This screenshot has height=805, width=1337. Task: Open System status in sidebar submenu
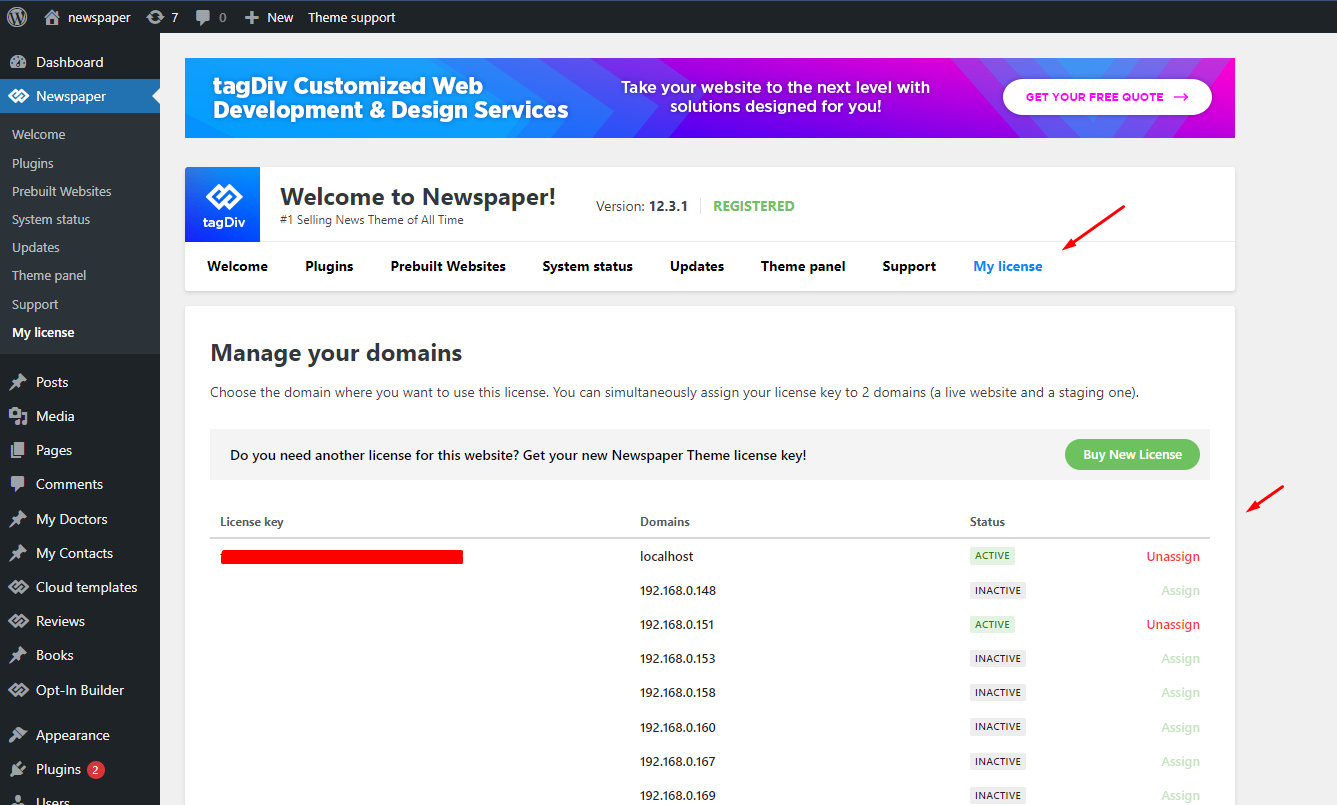[x=51, y=219]
